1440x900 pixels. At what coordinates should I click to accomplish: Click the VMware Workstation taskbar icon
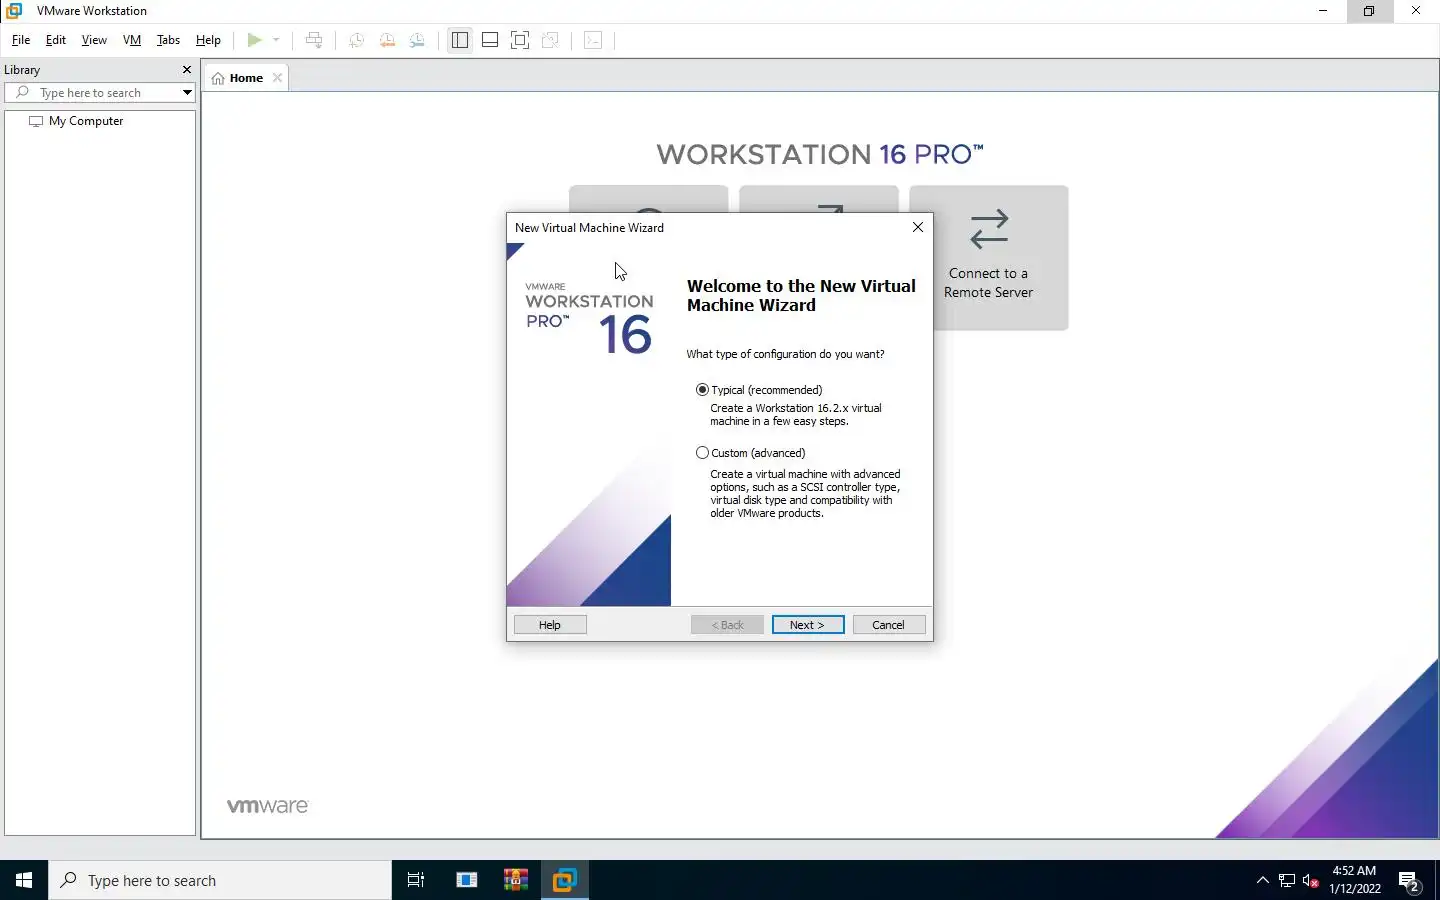[x=565, y=880]
